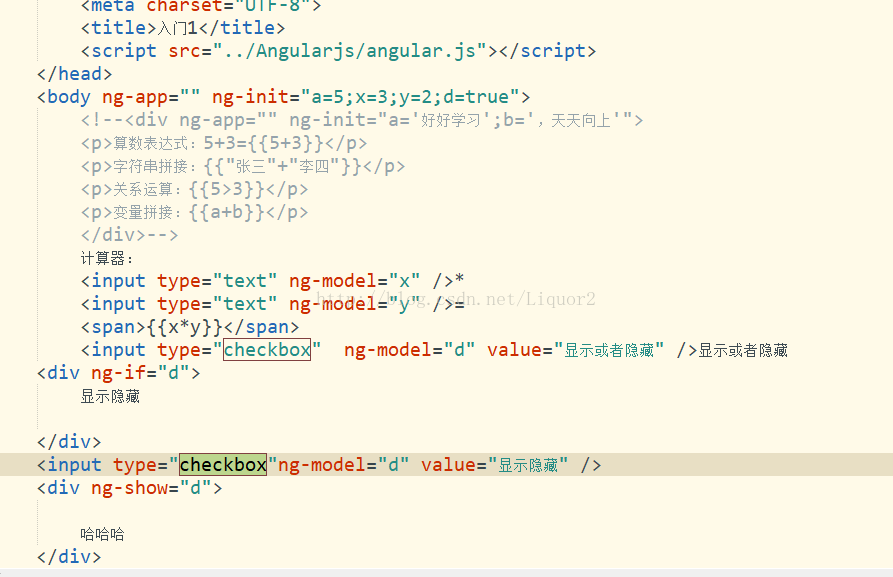Click the outlined word checkbox in the indented input line

[x=267, y=350]
